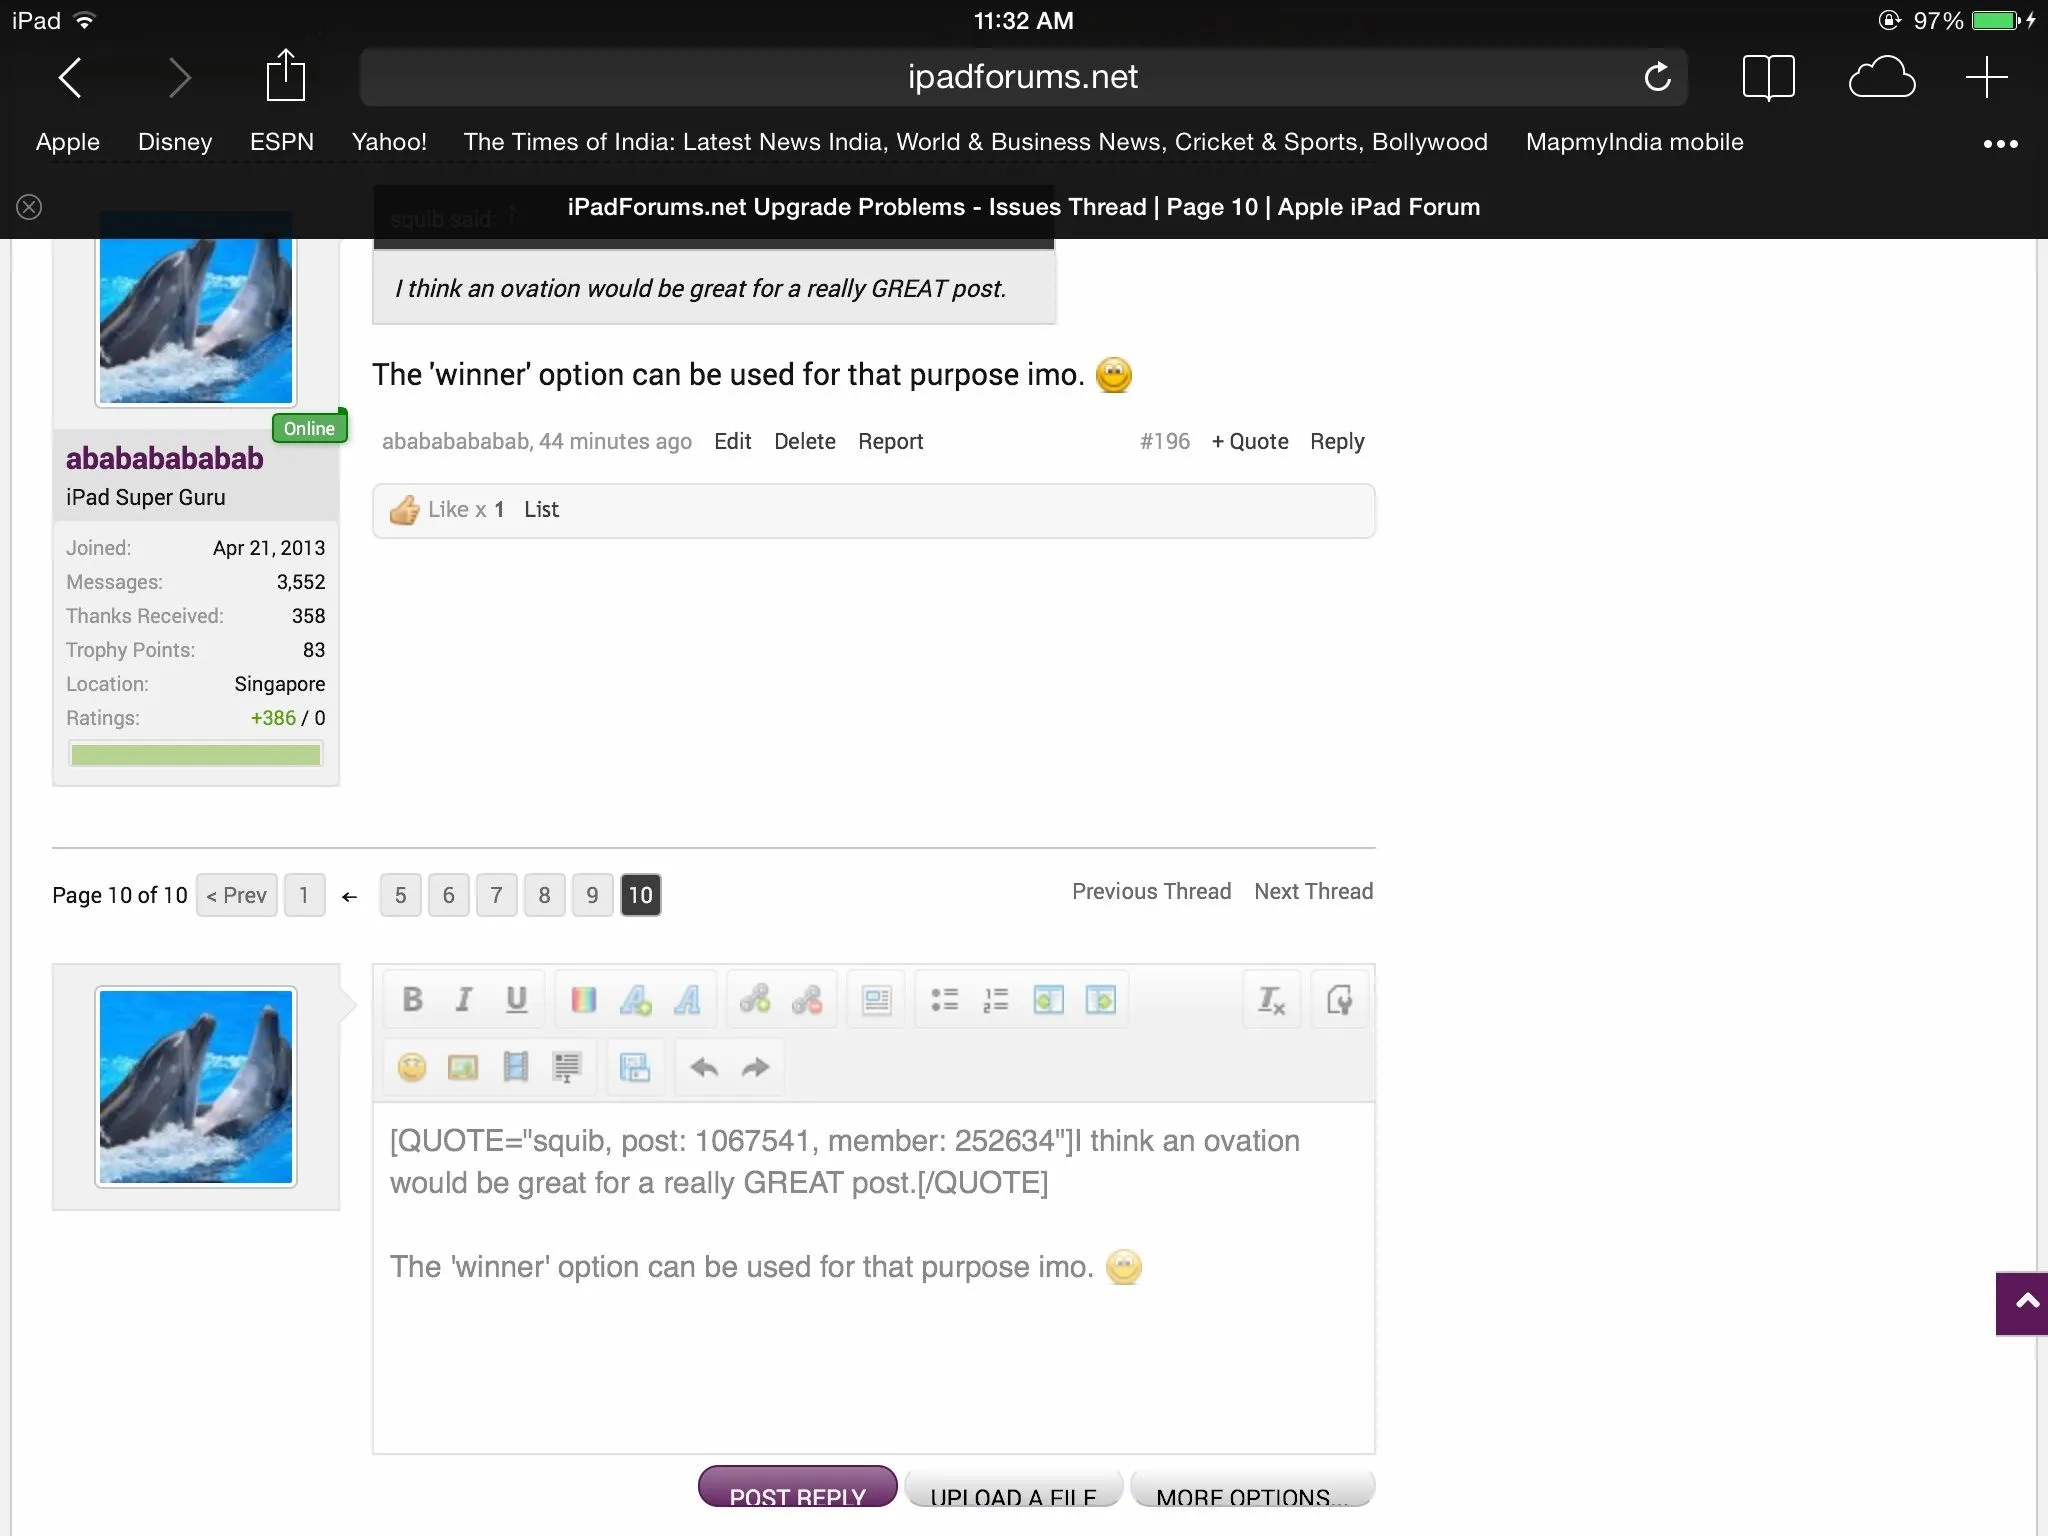This screenshot has height=1536, width=2048.
Task: Insert an unordered bullet list
Action: click(x=944, y=999)
